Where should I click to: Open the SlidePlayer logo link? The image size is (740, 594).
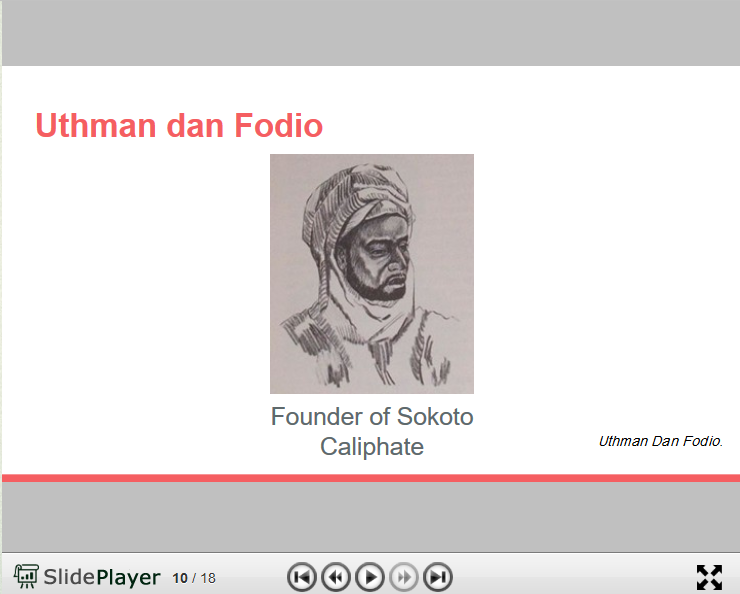click(87, 577)
